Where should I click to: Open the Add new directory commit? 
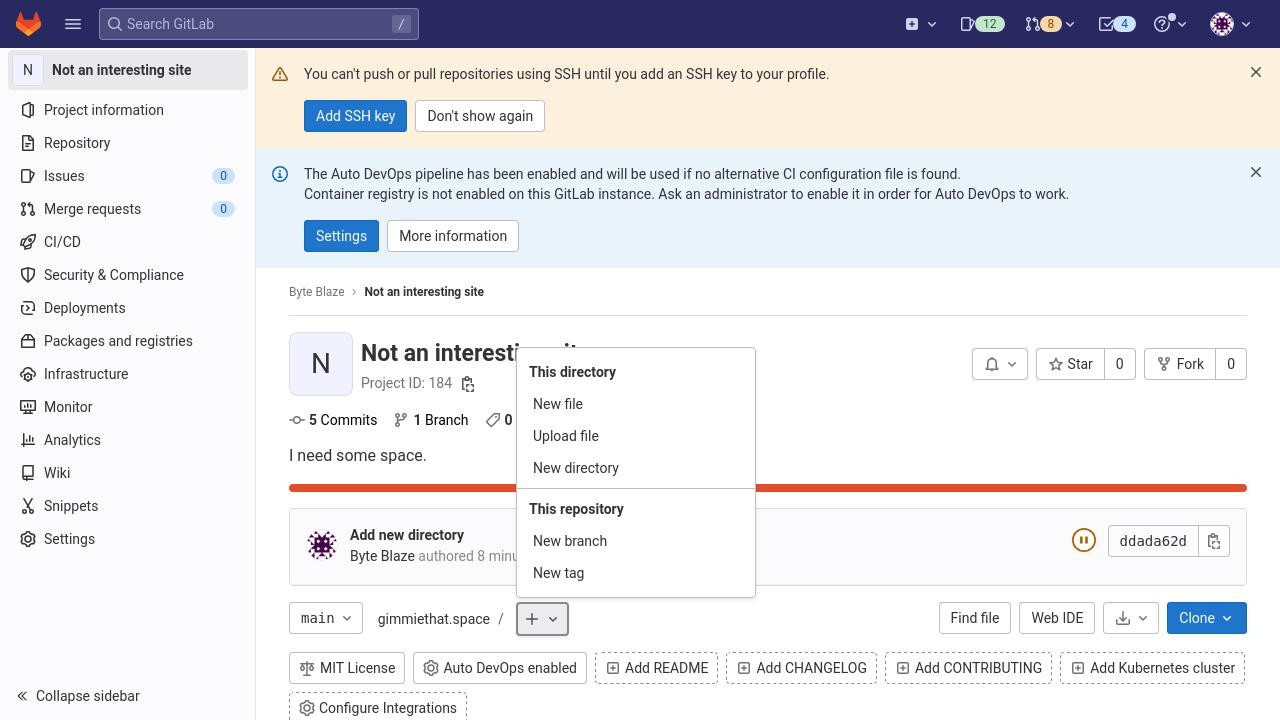coord(407,535)
